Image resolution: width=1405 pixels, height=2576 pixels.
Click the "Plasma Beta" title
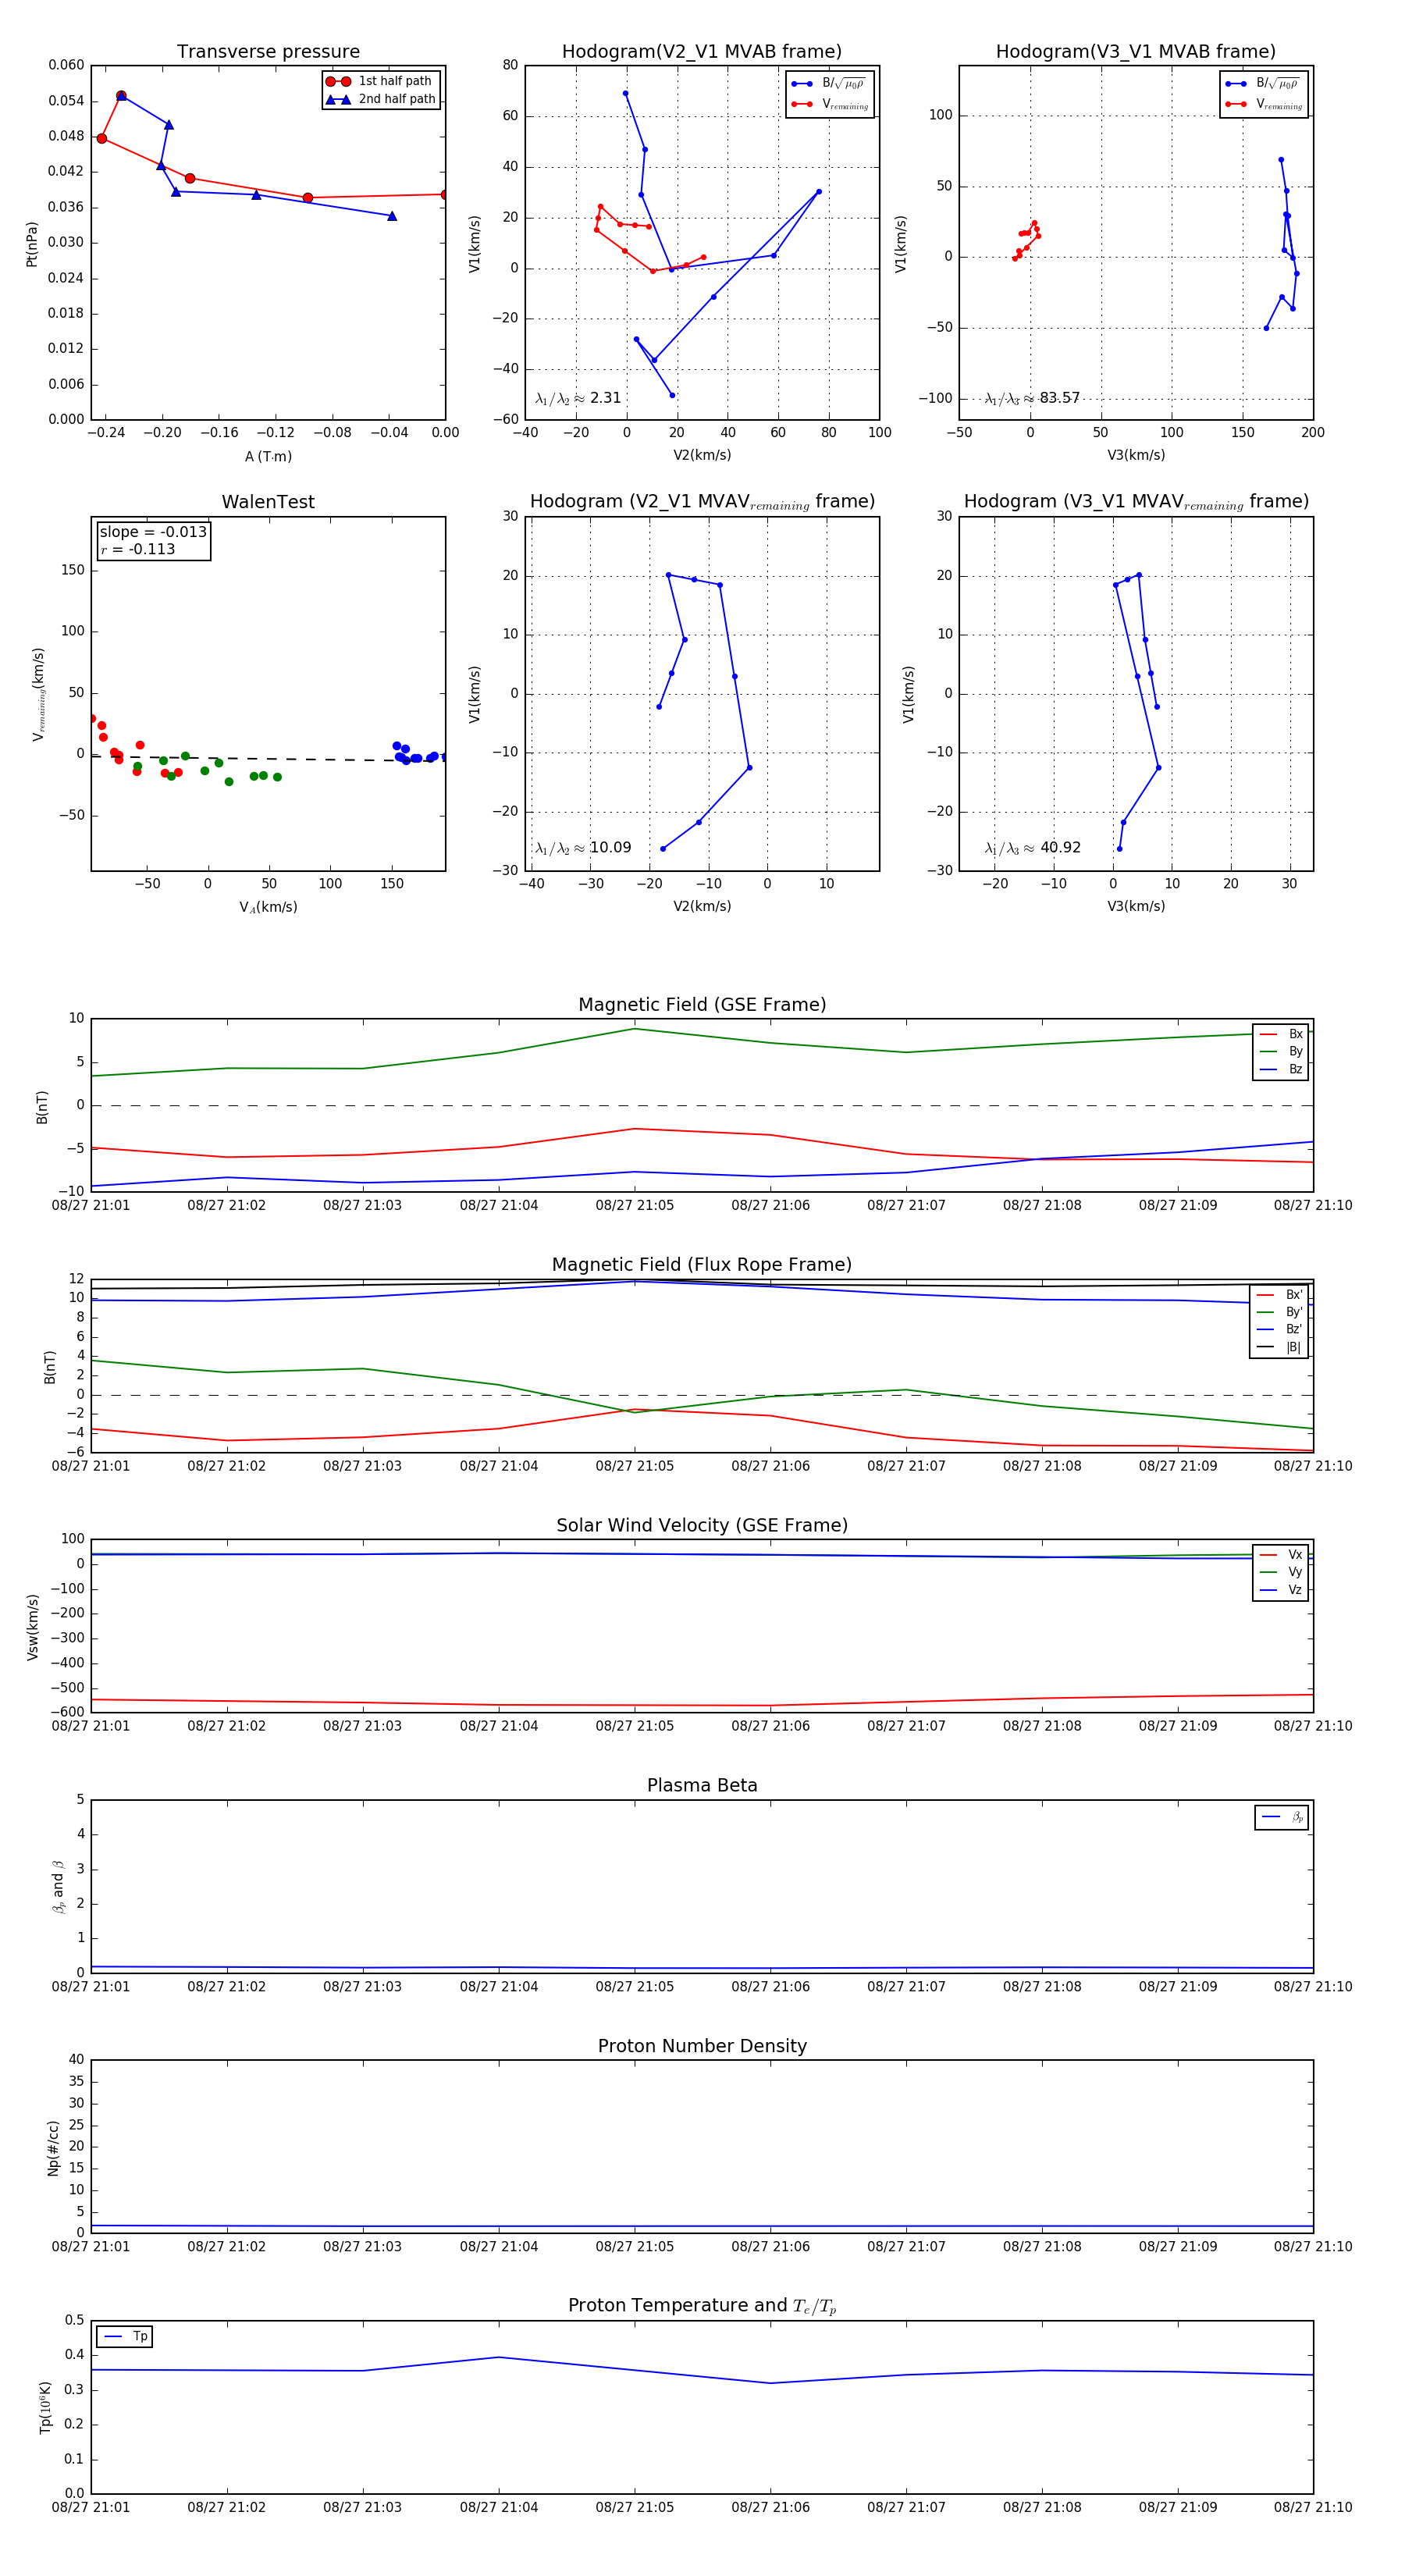[x=702, y=1785]
